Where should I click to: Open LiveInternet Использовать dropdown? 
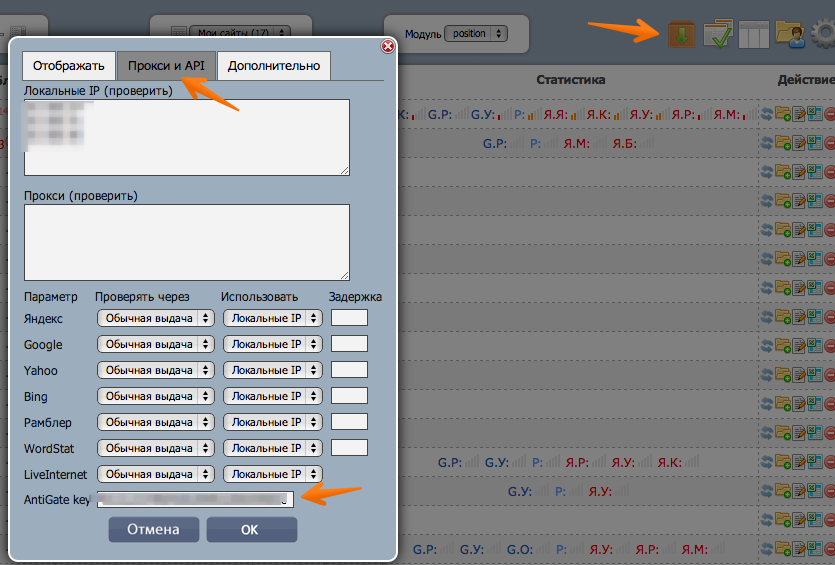273,474
